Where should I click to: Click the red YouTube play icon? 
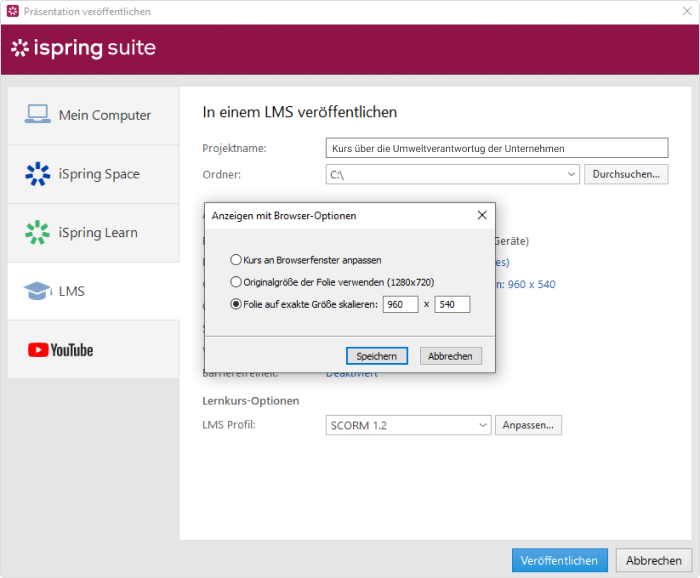[38, 350]
